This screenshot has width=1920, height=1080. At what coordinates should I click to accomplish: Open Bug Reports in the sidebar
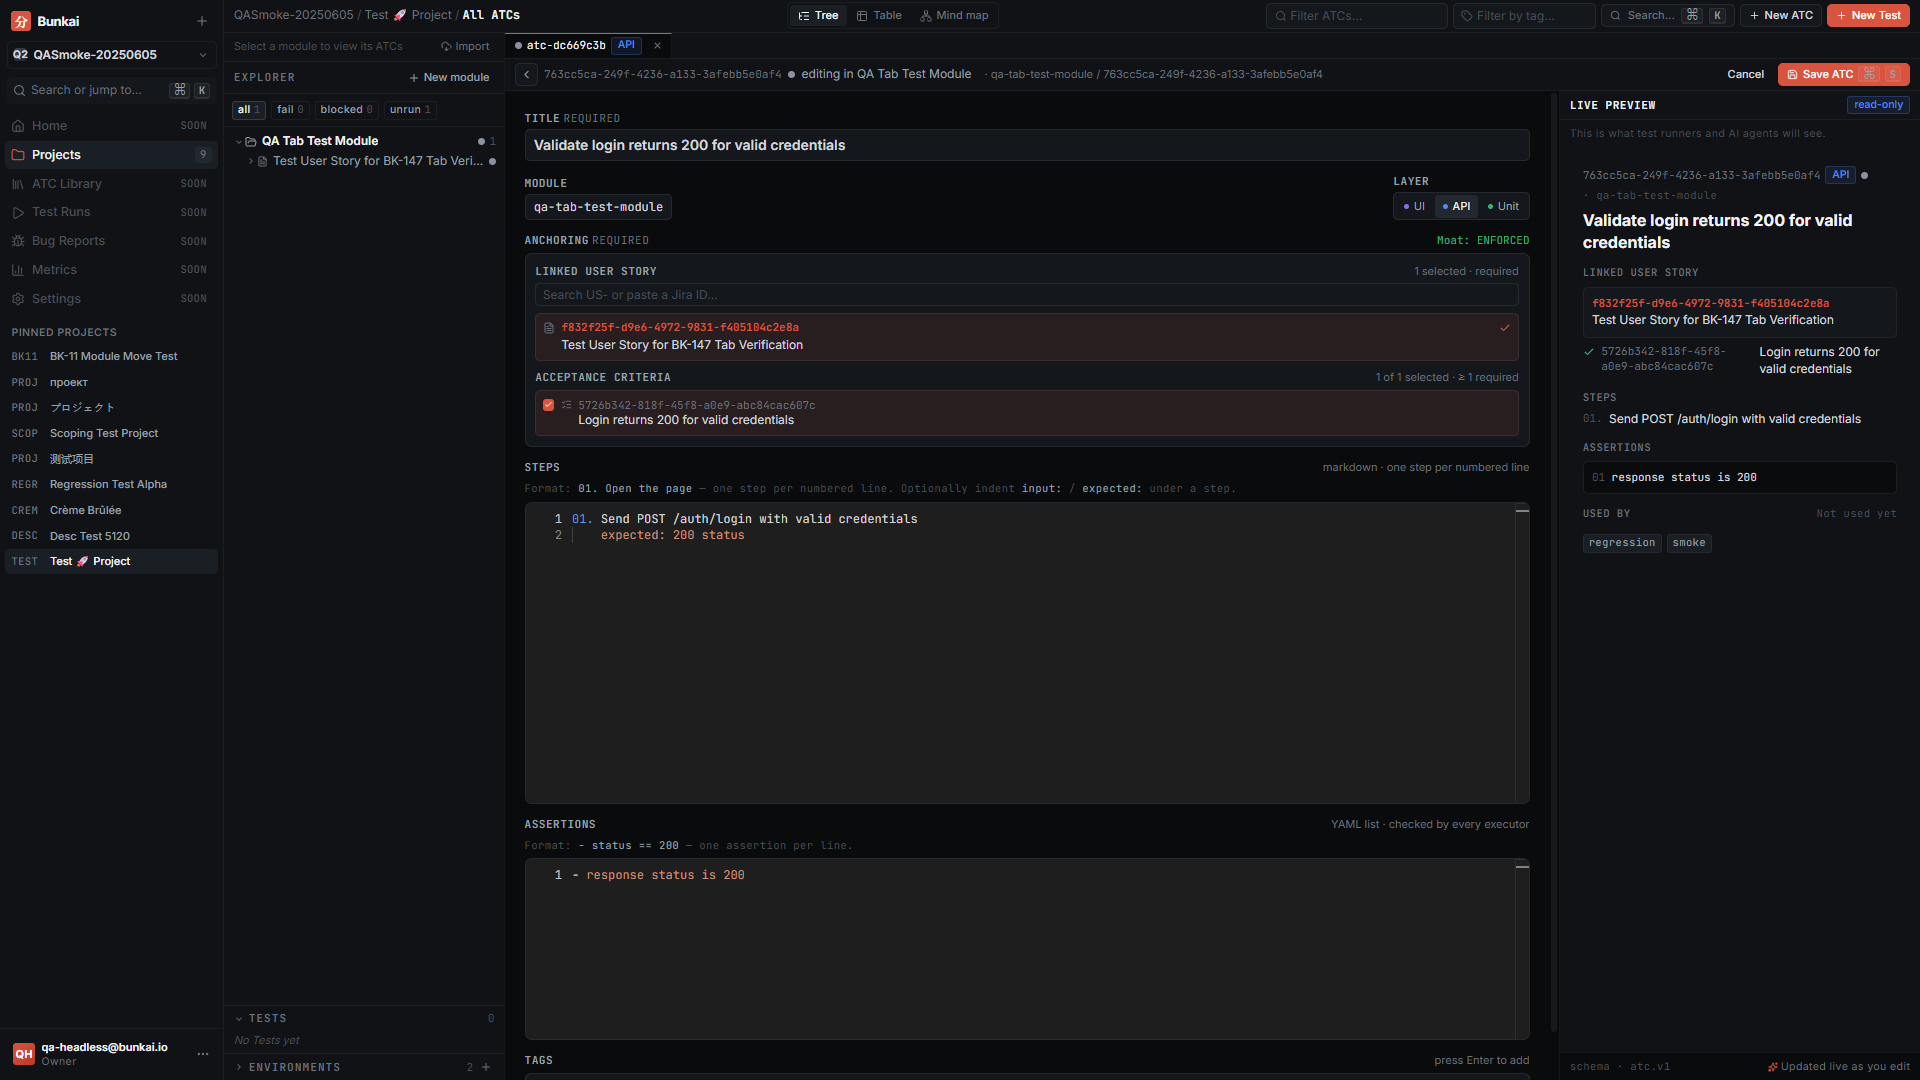[111, 241]
